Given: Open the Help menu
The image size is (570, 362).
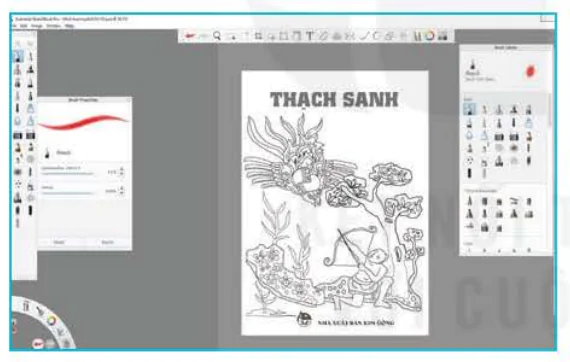Looking at the screenshot, I should click(69, 26).
